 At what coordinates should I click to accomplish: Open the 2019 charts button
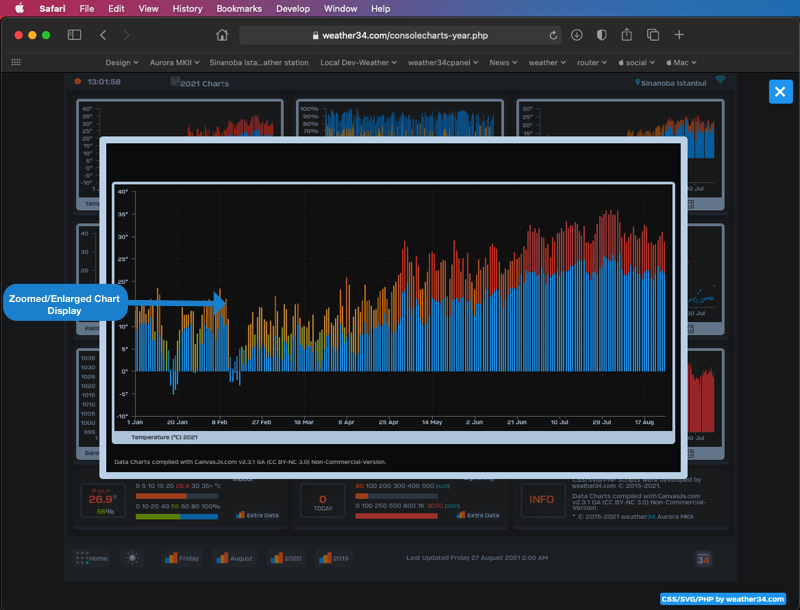[334, 558]
